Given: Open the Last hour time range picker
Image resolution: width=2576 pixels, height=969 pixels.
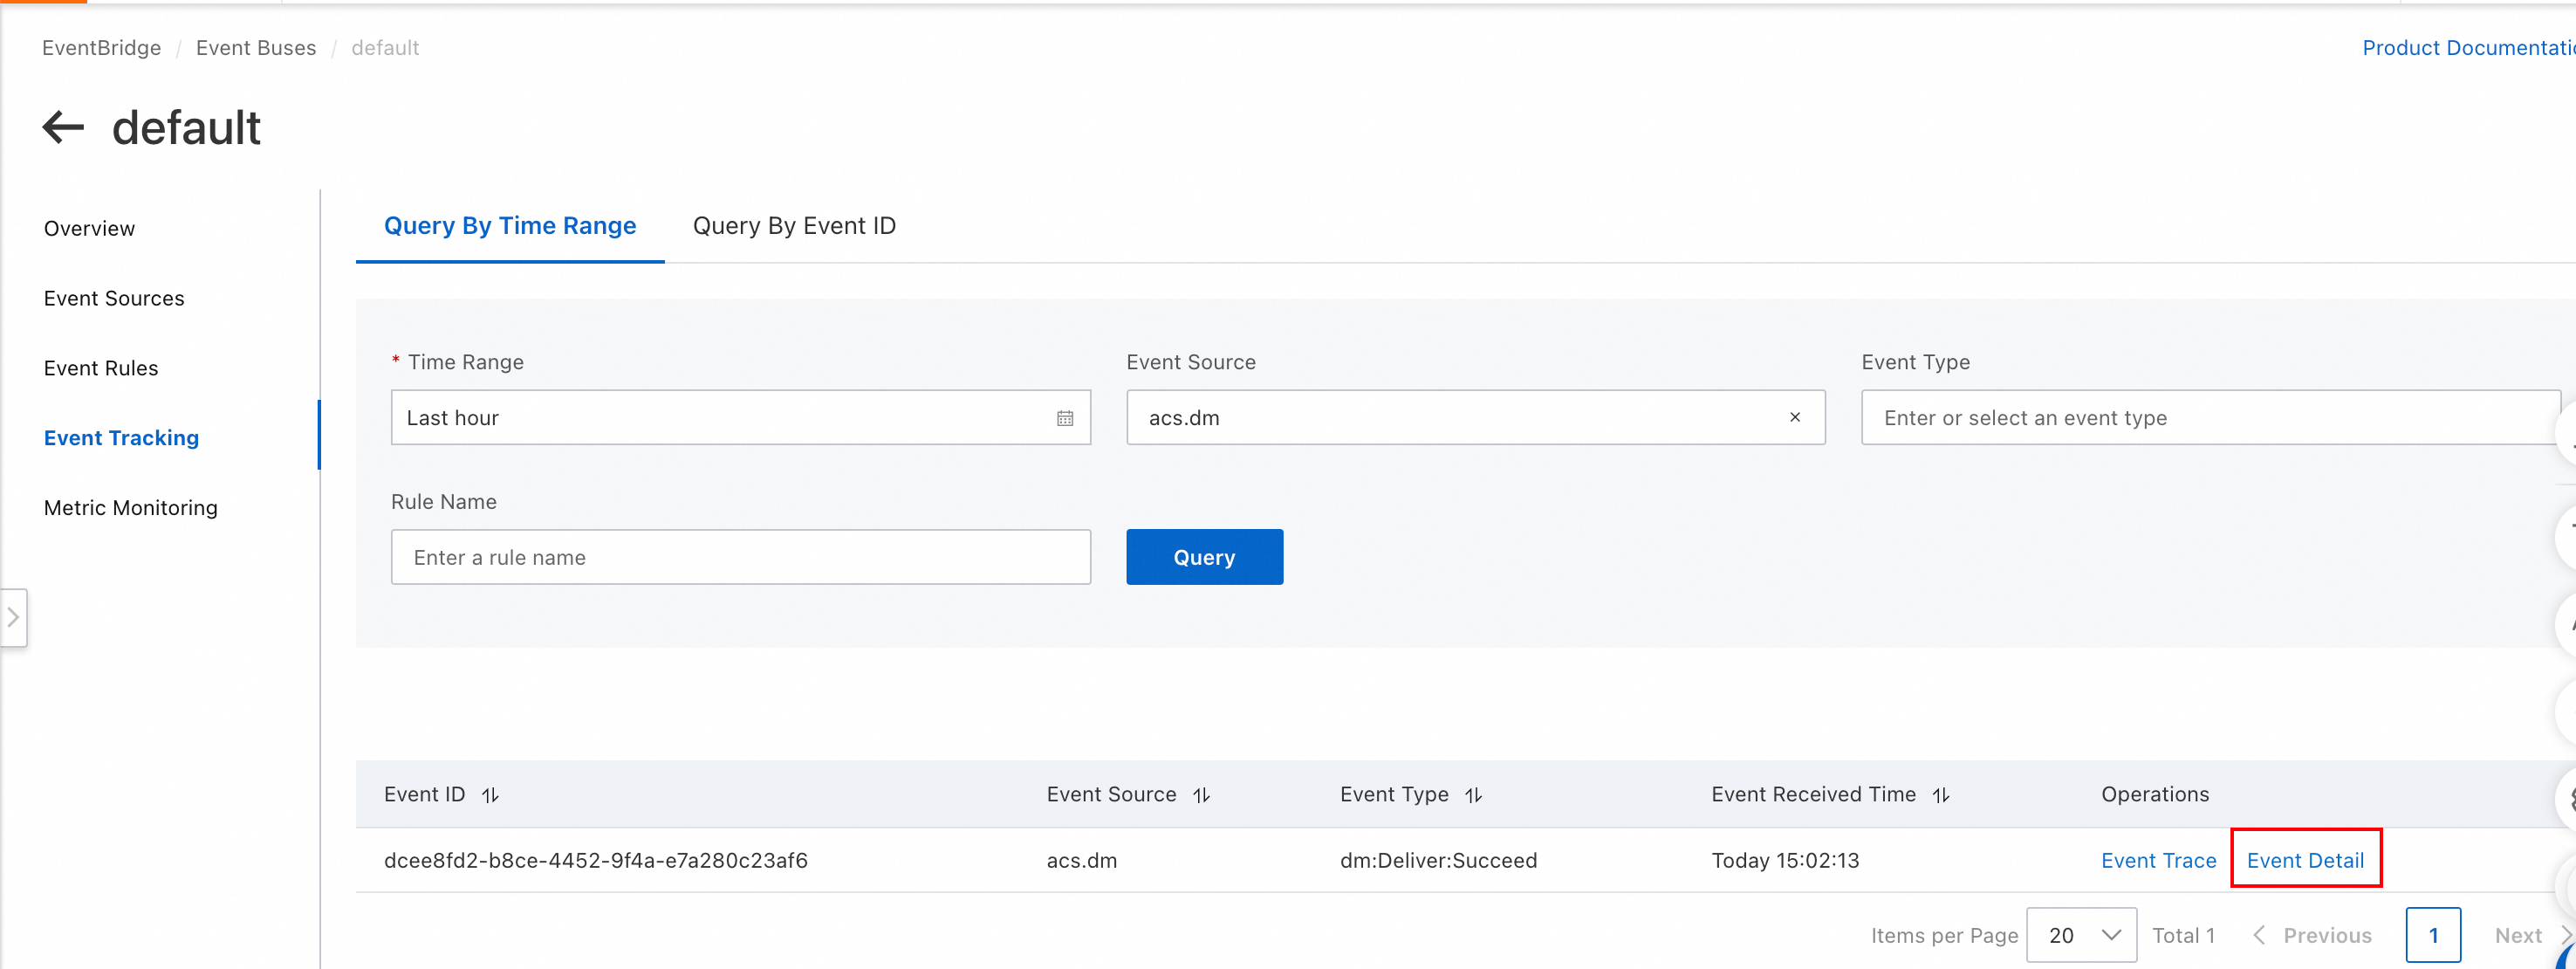Looking at the screenshot, I should [720, 418].
